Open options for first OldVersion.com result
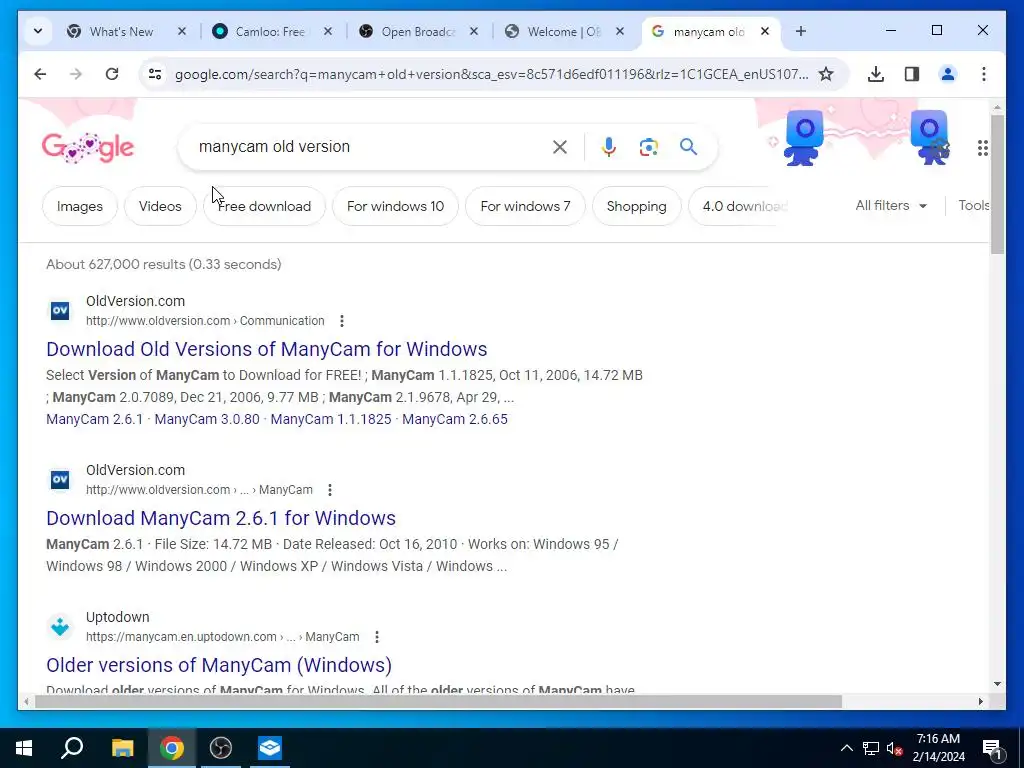The height and width of the screenshot is (768, 1024). [x=342, y=321]
